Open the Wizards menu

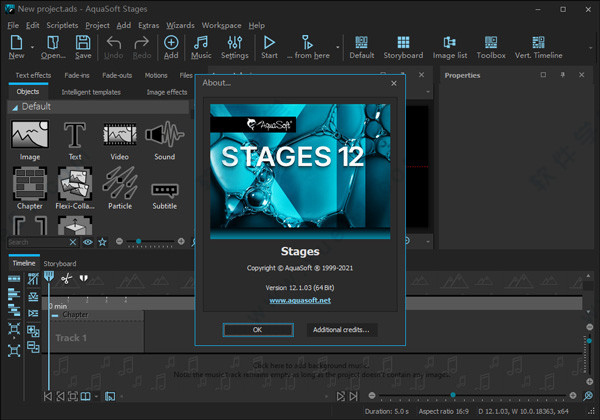click(180, 25)
